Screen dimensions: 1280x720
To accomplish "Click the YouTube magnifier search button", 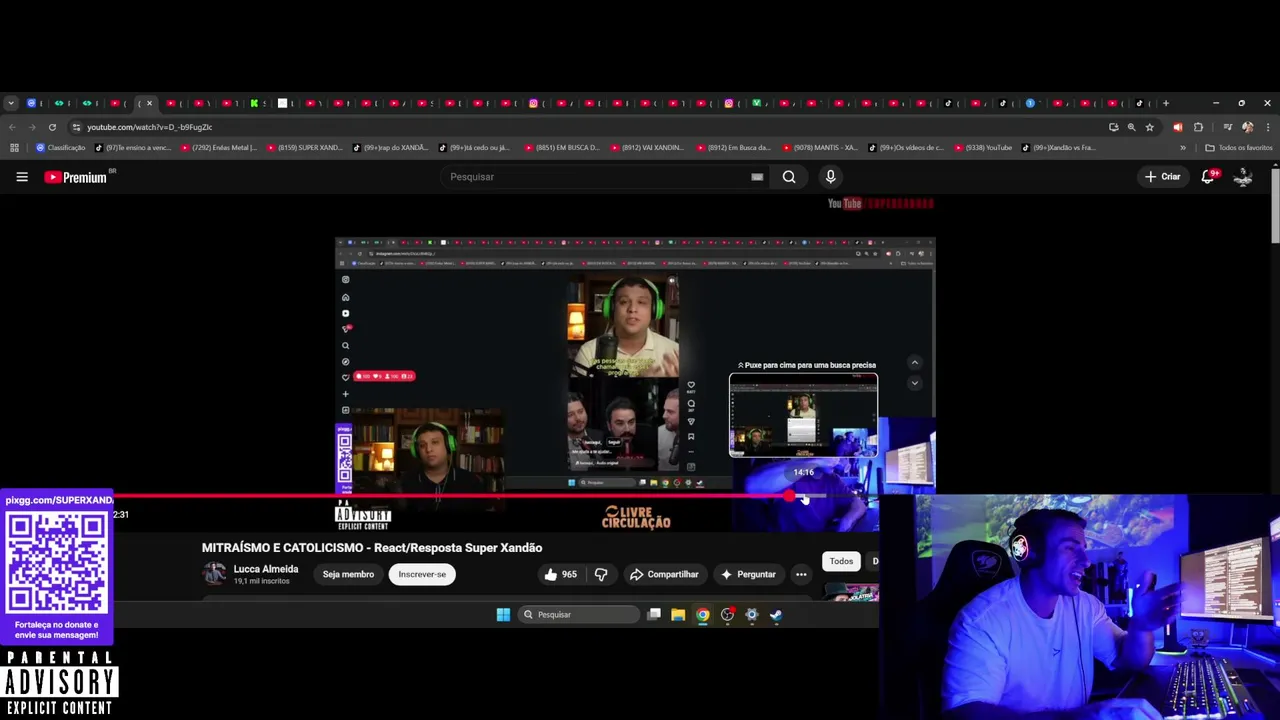I will point(789,177).
